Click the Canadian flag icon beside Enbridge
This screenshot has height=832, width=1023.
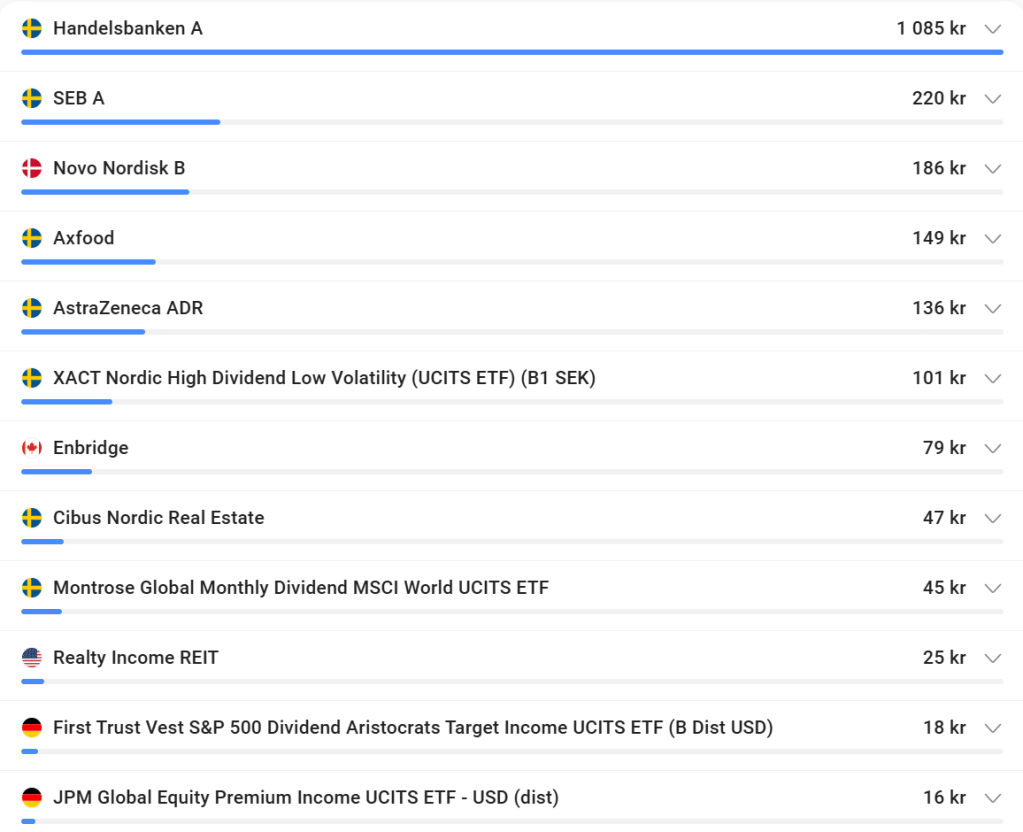[32, 448]
